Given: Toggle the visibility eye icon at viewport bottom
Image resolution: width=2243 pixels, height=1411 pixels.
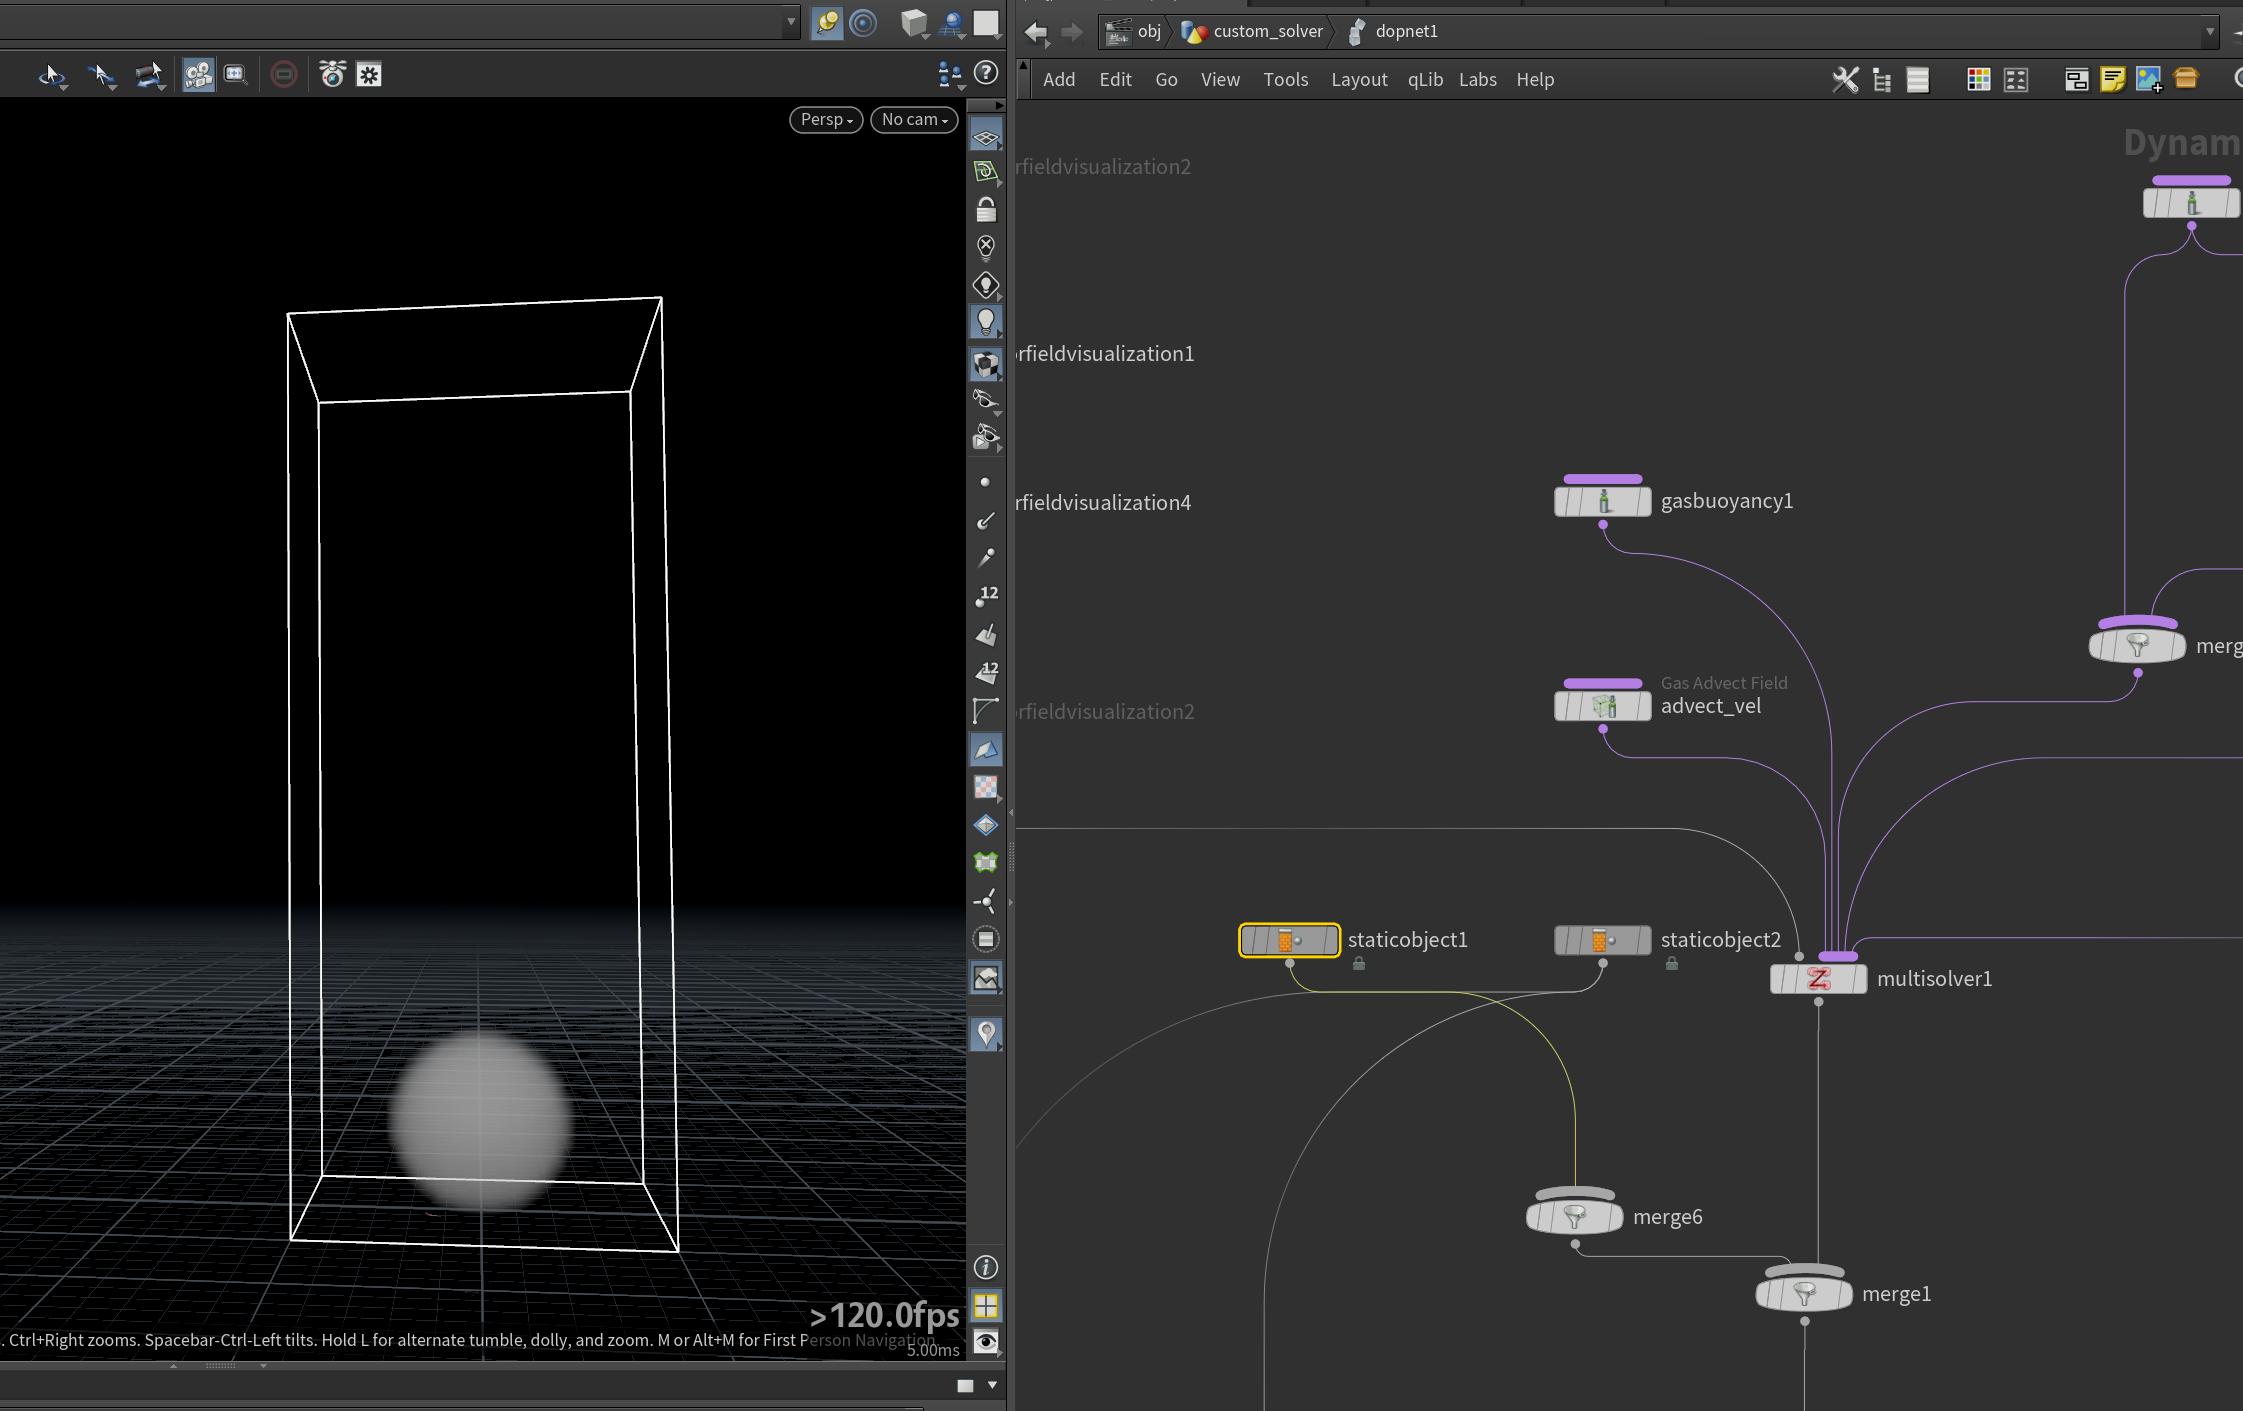Looking at the screenshot, I should tap(986, 1341).
